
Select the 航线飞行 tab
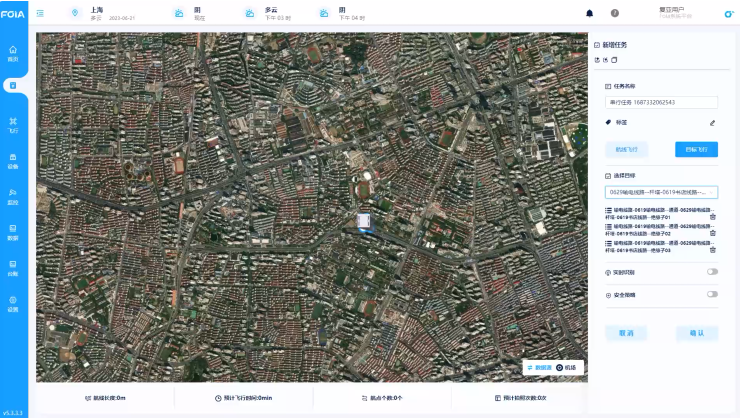[627, 149]
